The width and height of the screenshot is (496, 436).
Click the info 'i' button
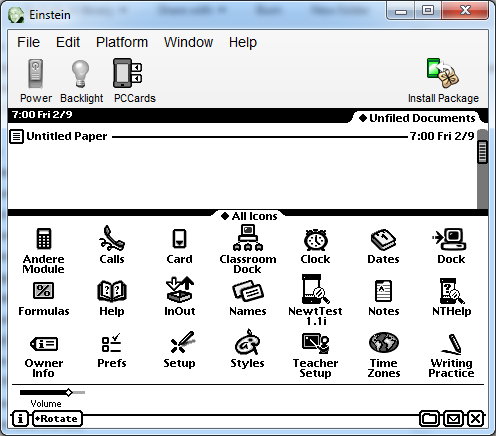[x=20, y=419]
